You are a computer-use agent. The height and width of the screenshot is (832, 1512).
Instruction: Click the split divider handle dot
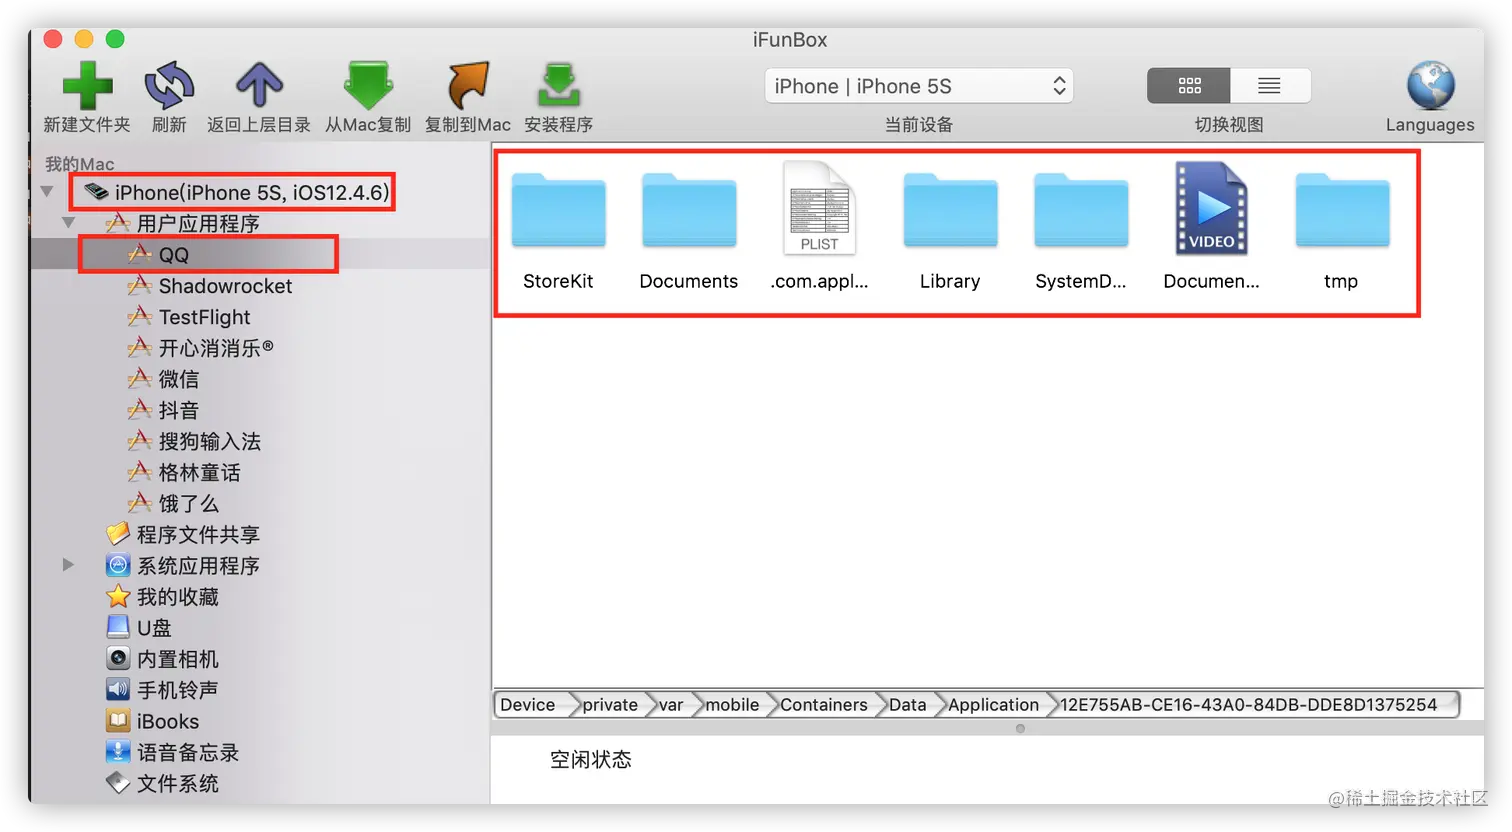1020,728
